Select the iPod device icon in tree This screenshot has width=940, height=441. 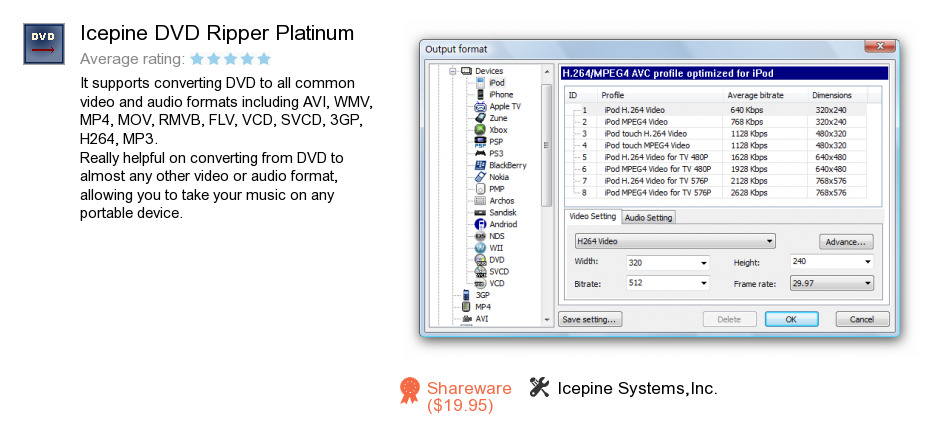(x=481, y=83)
